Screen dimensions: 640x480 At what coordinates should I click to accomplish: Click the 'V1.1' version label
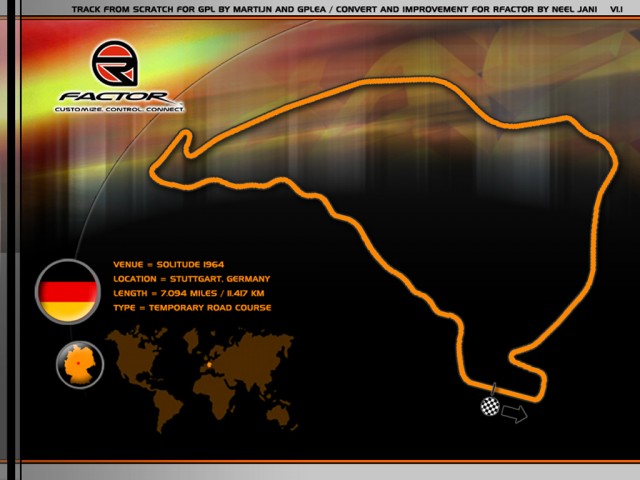tap(616, 9)
